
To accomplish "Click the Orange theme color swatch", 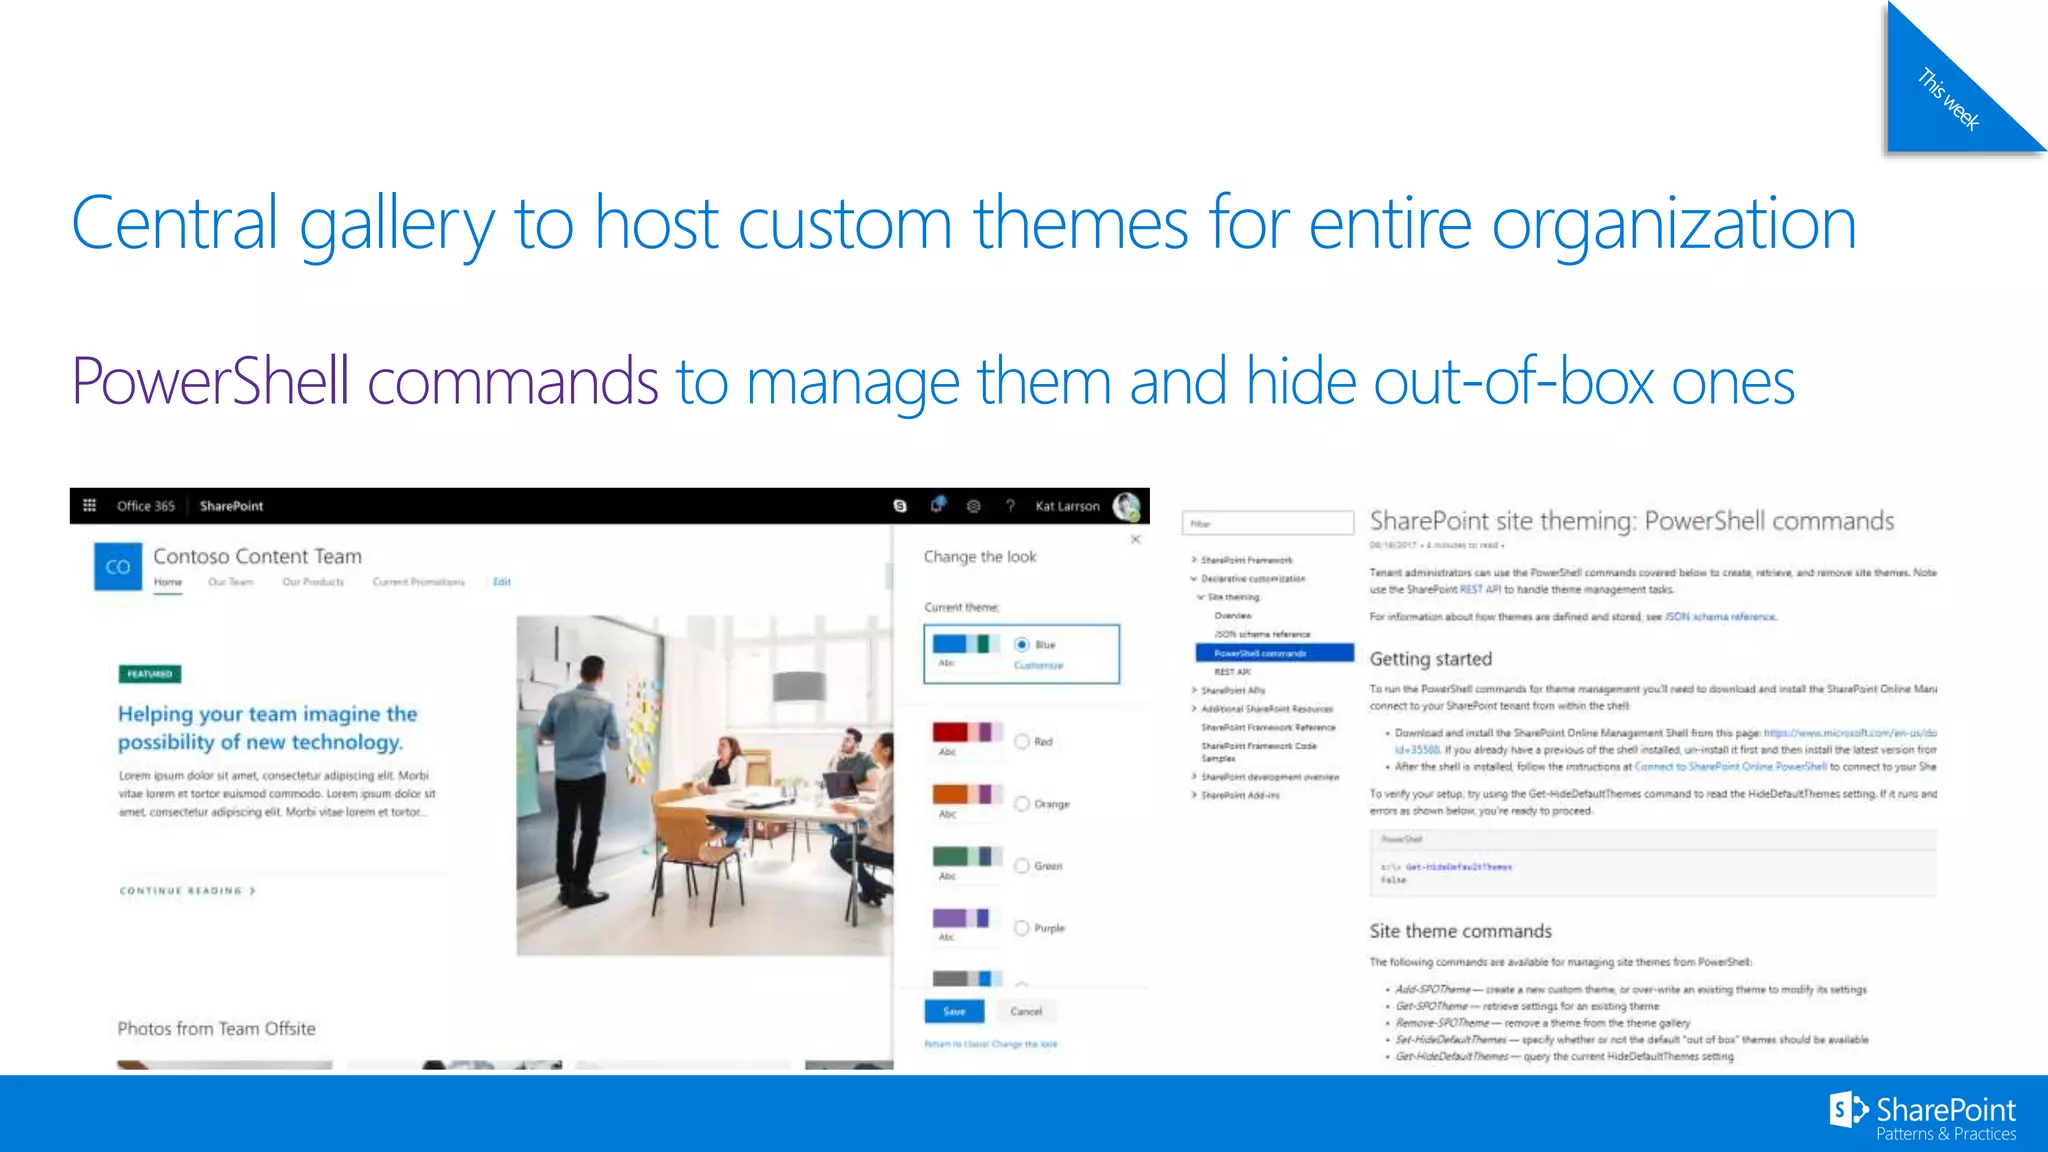I will pos(966,794).
